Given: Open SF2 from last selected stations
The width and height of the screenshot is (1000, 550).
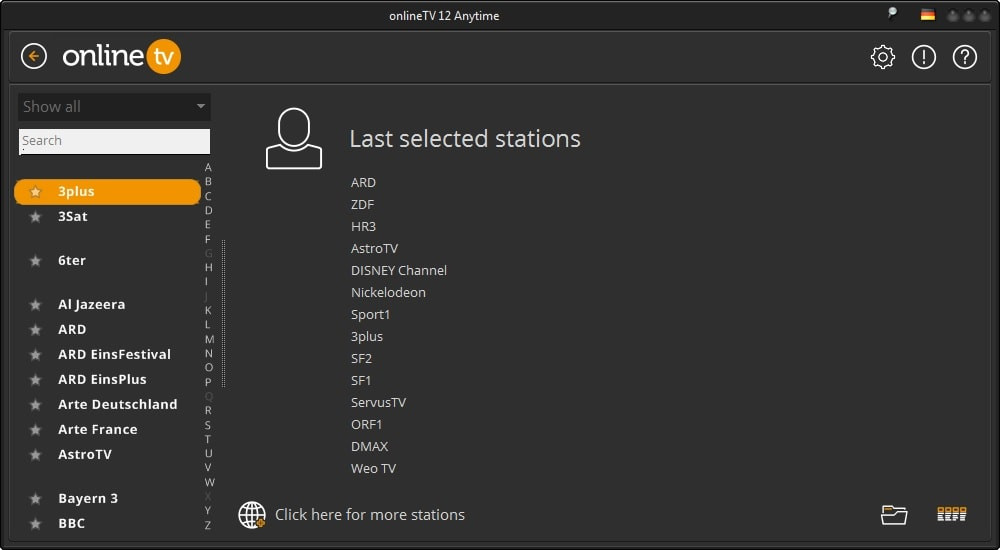Looking at the screenshot, I should click(361, 359).
